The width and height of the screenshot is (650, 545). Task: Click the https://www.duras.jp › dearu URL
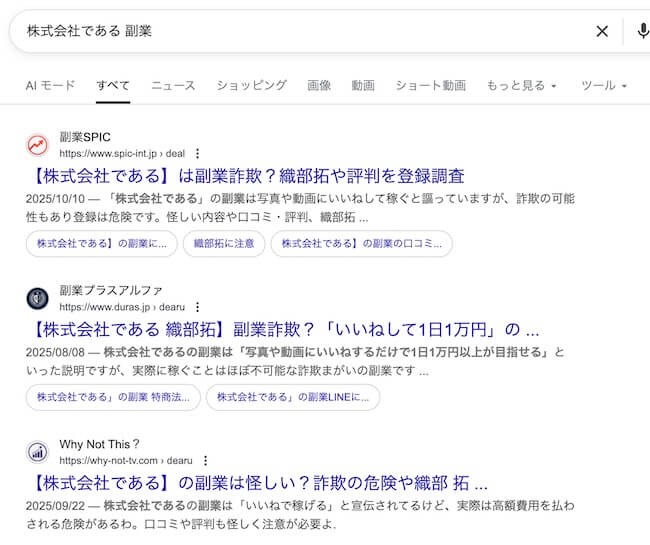[x=122, y=307]
